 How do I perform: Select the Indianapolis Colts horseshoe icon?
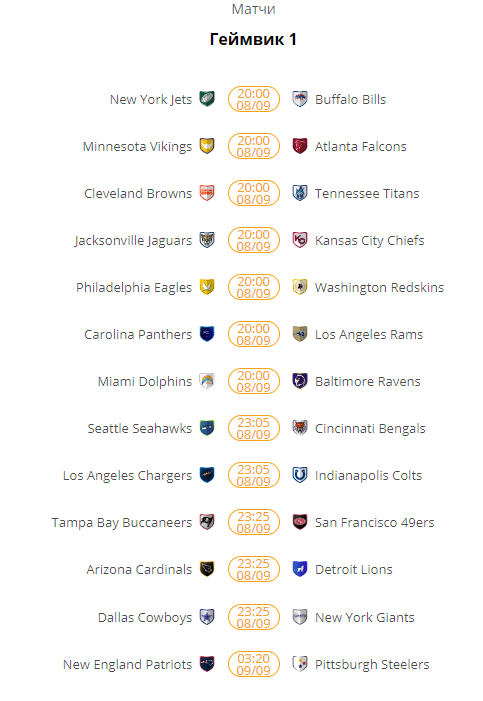300,475
